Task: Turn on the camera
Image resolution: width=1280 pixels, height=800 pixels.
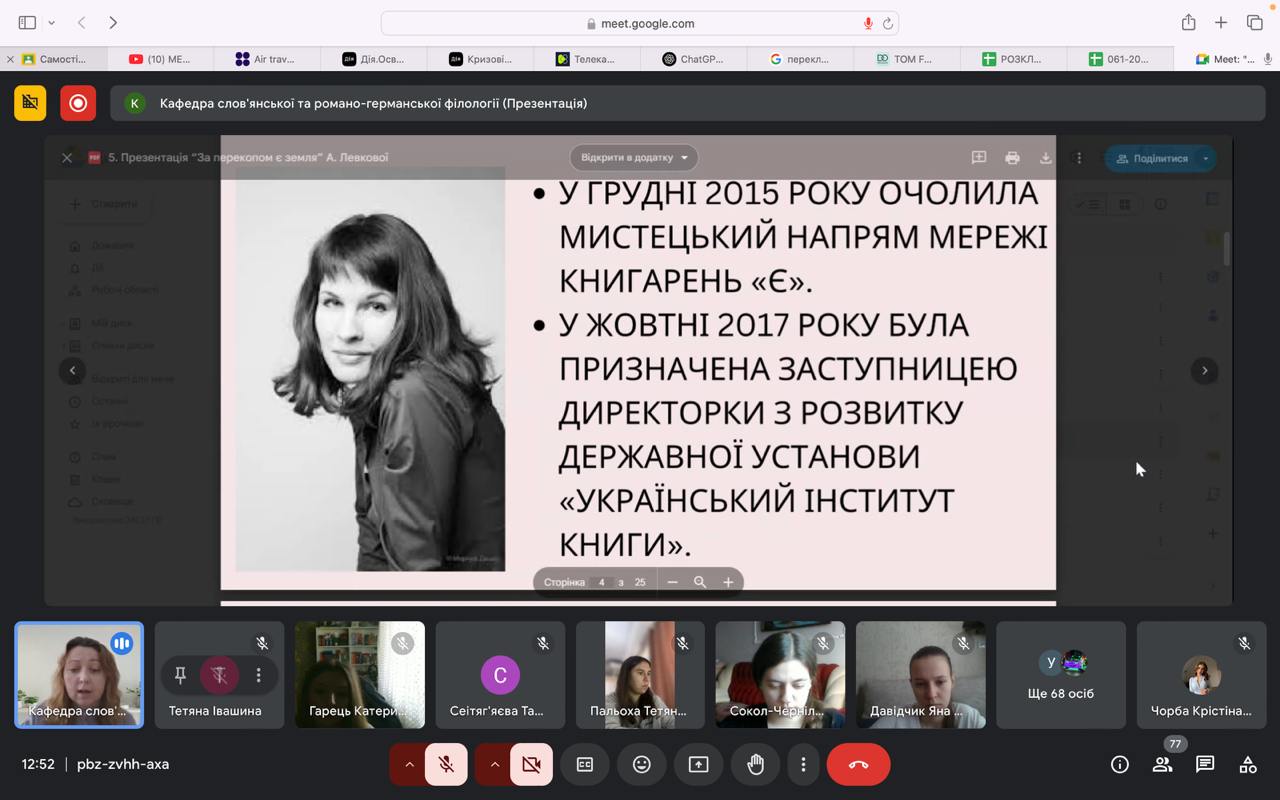Action: tap(531, 764)
